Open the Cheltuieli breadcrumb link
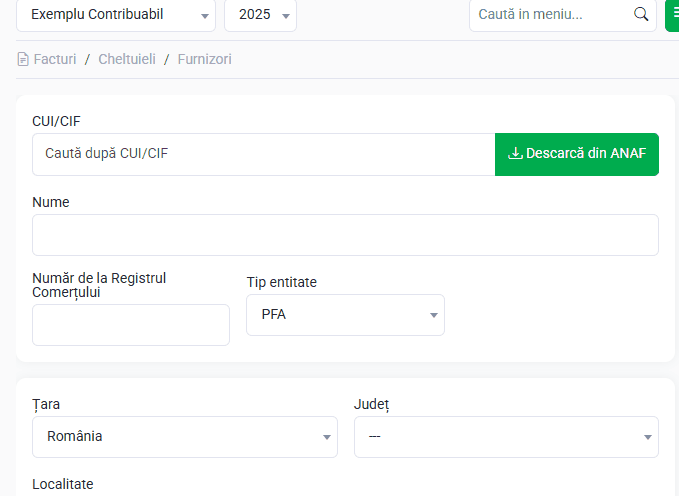This screenshot has width=679, height=496. click(x=127, y=59)
